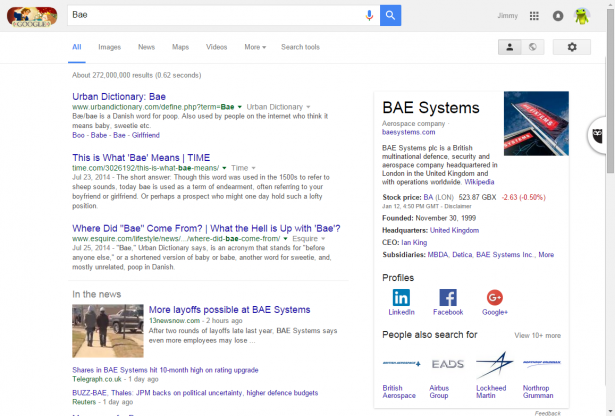Click the page vertical scrollbar thumb
The image size is (615, 416).
(610, 90)
